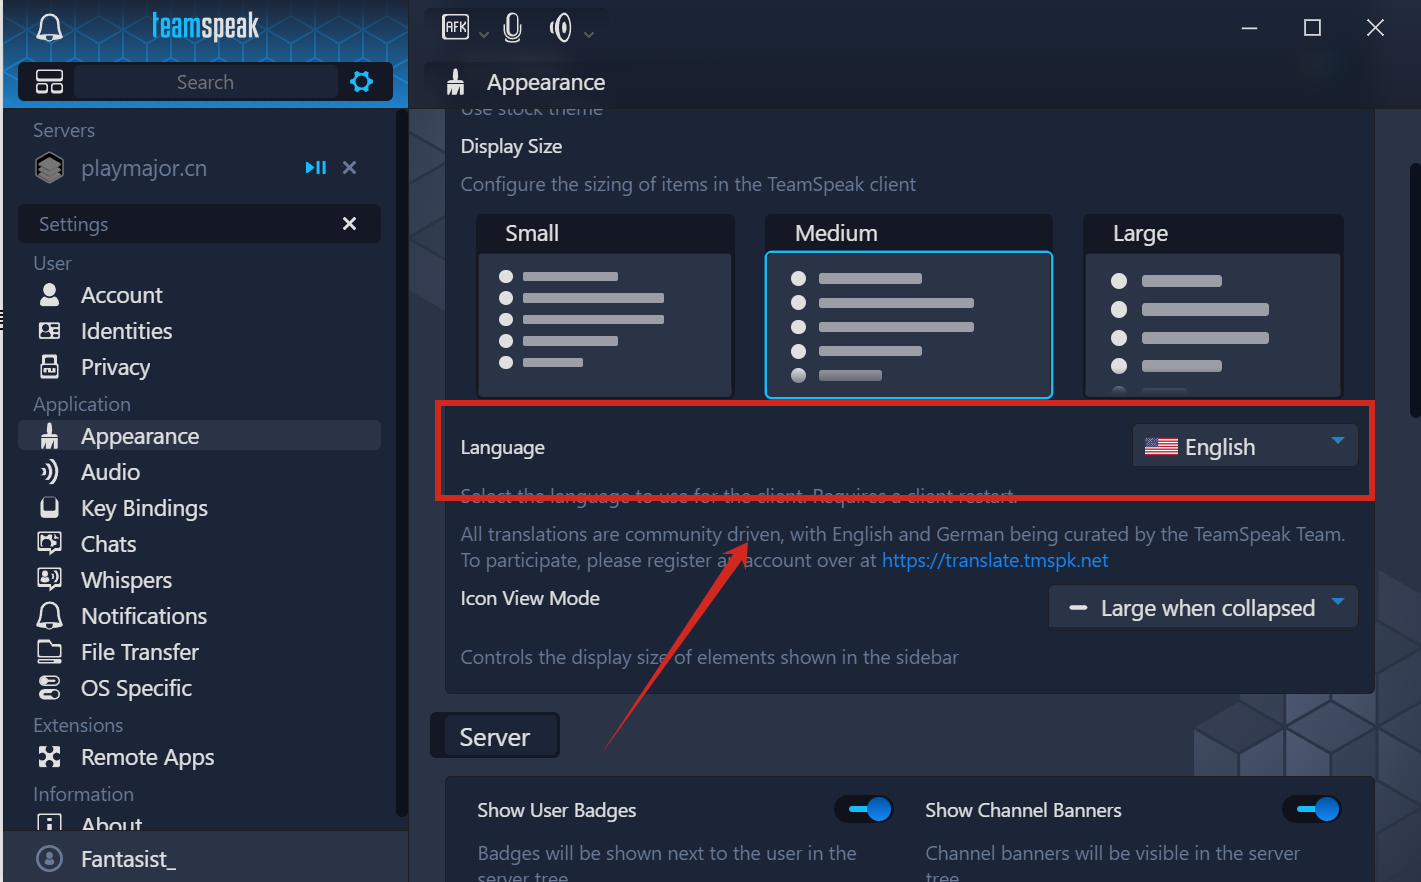Click the Audio sound-wave icon
The image size is (1421, 882).
pyautogui.click(x=49, y=472)
